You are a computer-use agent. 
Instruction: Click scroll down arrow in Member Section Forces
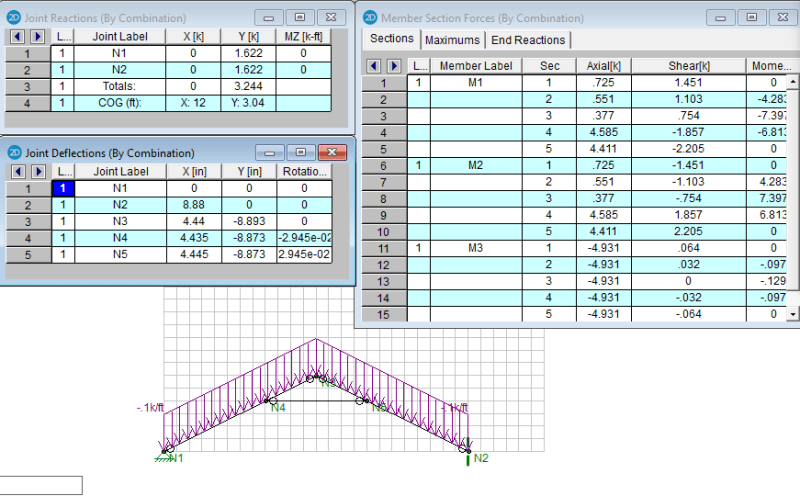pos(793,314)
